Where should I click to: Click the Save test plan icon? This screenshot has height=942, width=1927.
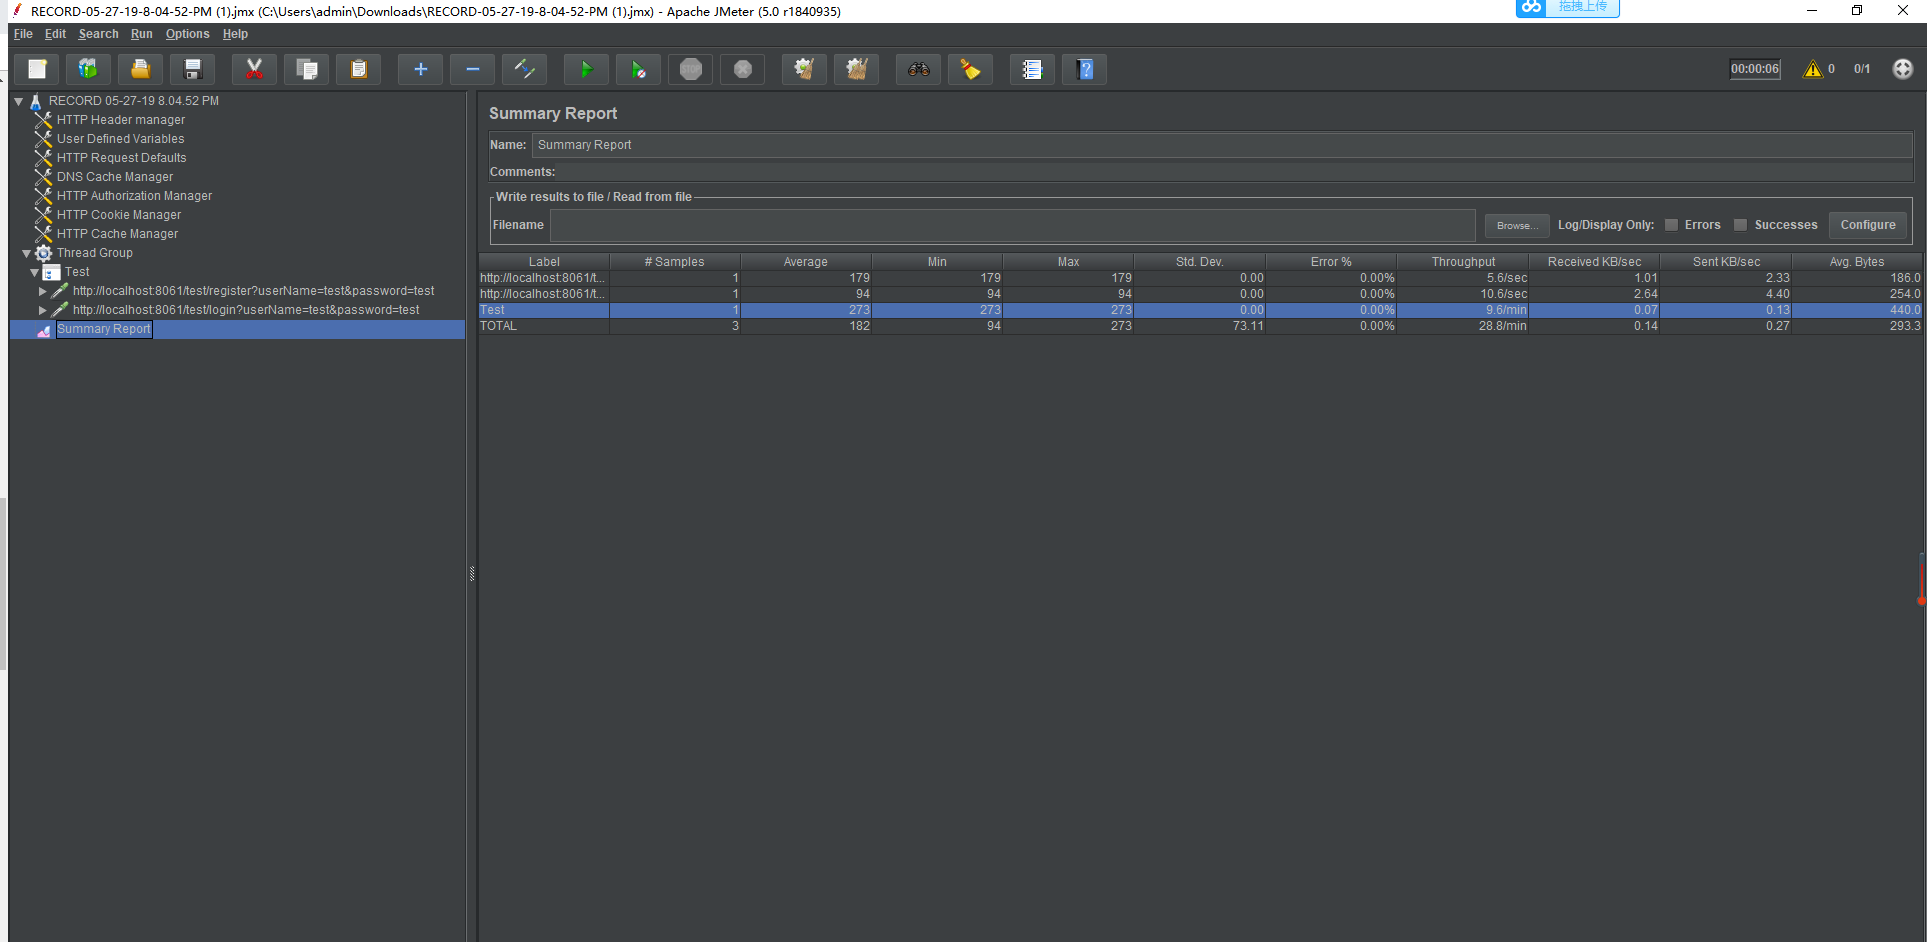click(x=193, y=69)
